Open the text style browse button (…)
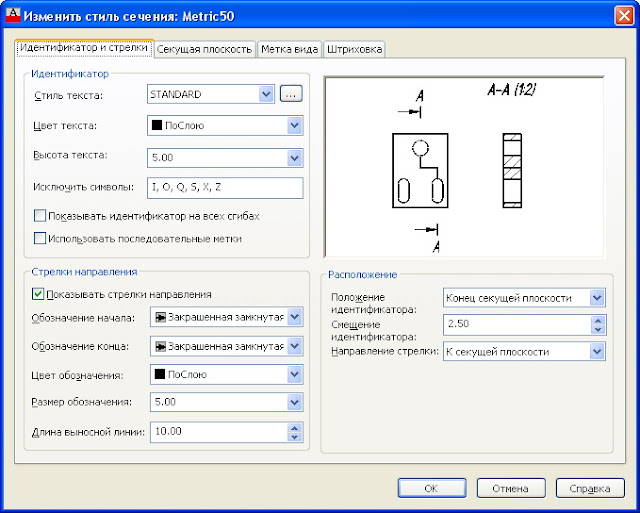This screenshot has height=513, width=640. pos(291,94)
